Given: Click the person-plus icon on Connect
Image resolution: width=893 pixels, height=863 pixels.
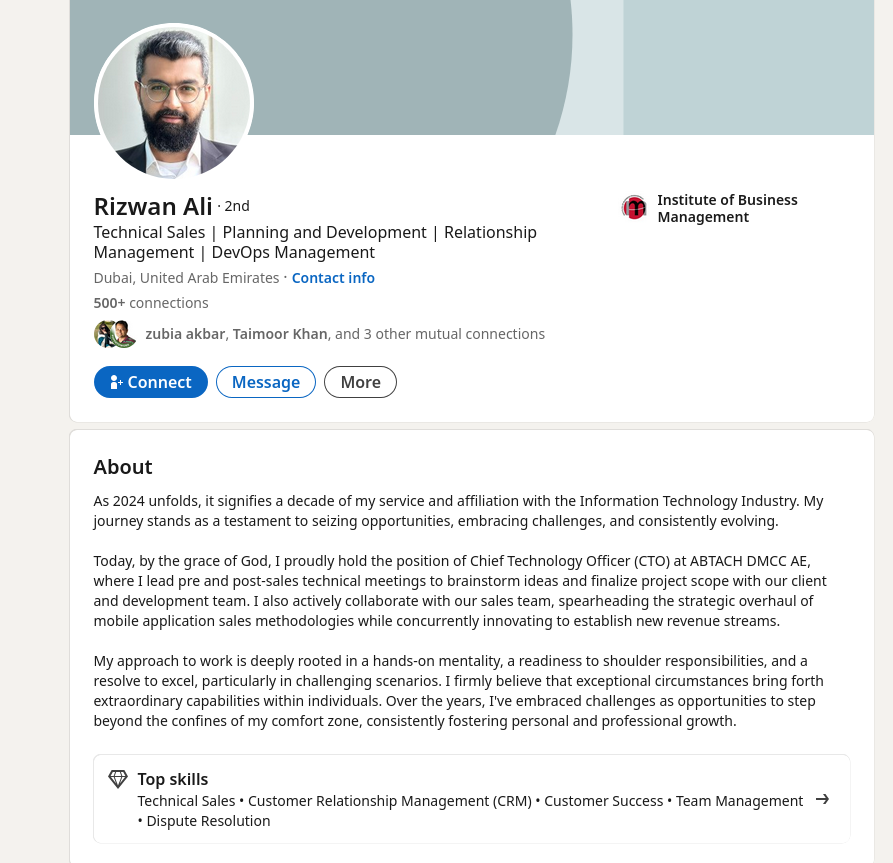Looking at the screenshot, I should (116, 382).
